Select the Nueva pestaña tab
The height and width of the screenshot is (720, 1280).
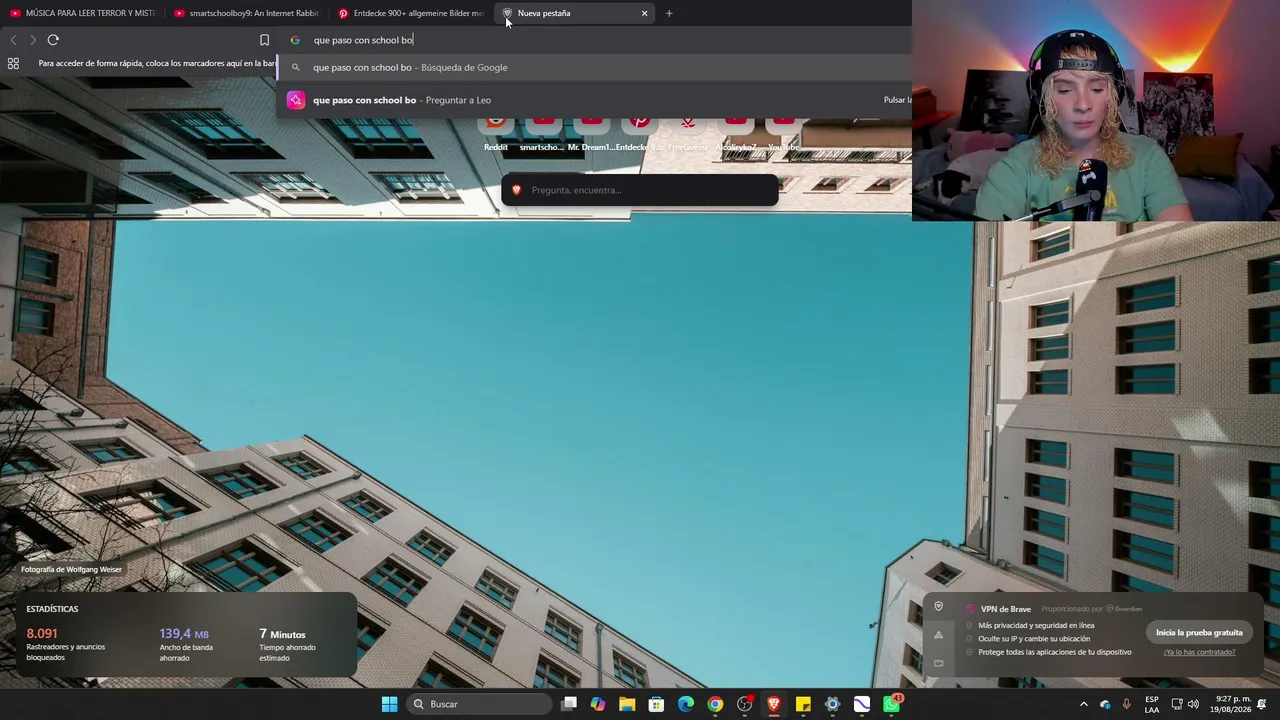tap(575, 13)
